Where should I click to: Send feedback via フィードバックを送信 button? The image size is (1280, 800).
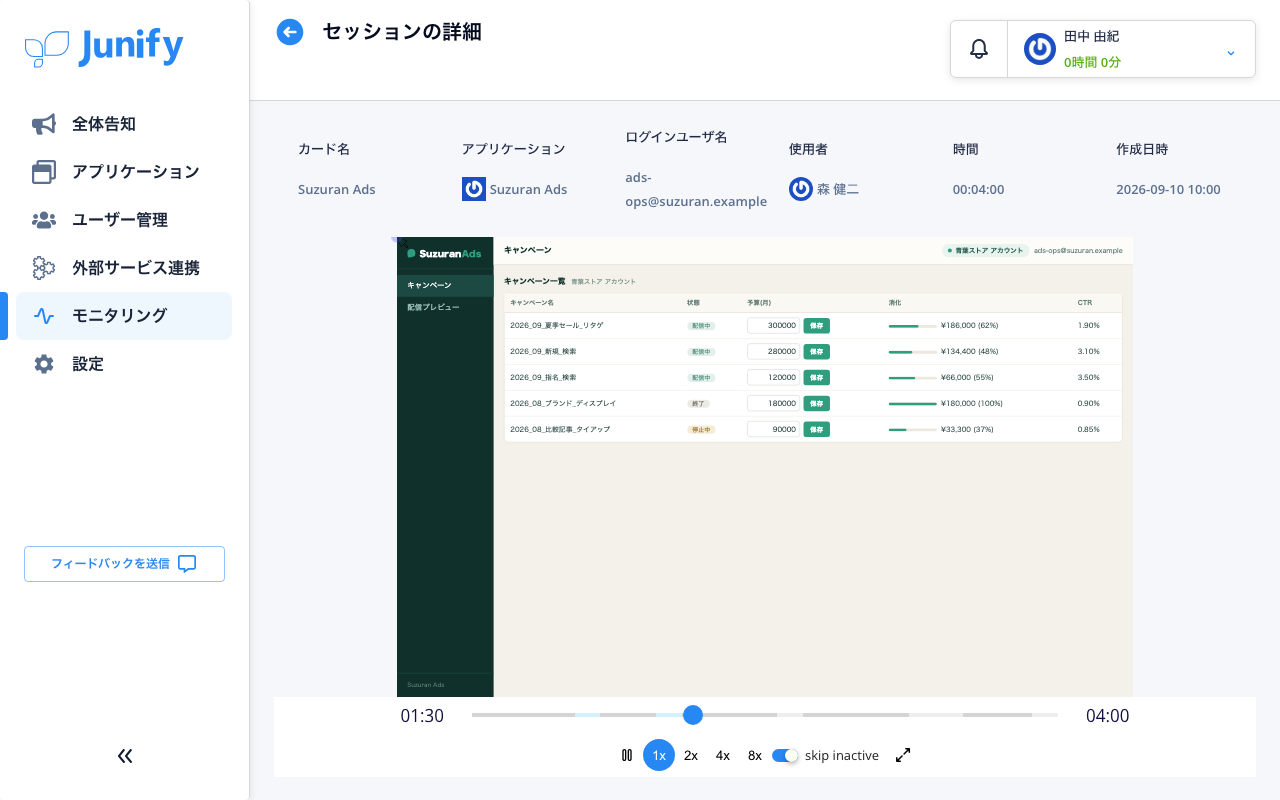[124, 564]
